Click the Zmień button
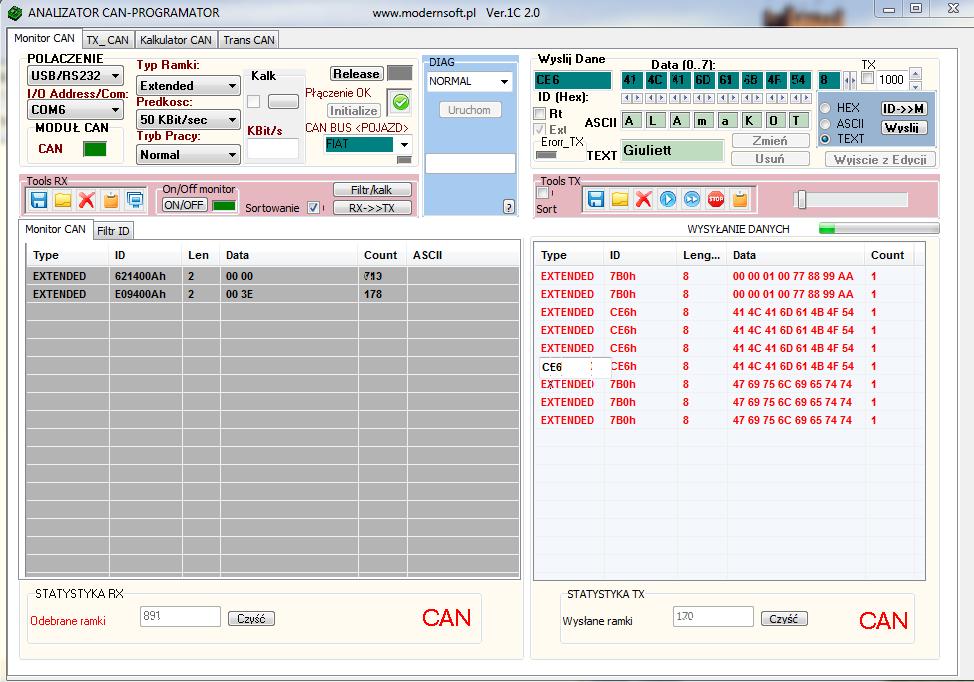This screenshot has width=974, height=682. pos(770,141)
